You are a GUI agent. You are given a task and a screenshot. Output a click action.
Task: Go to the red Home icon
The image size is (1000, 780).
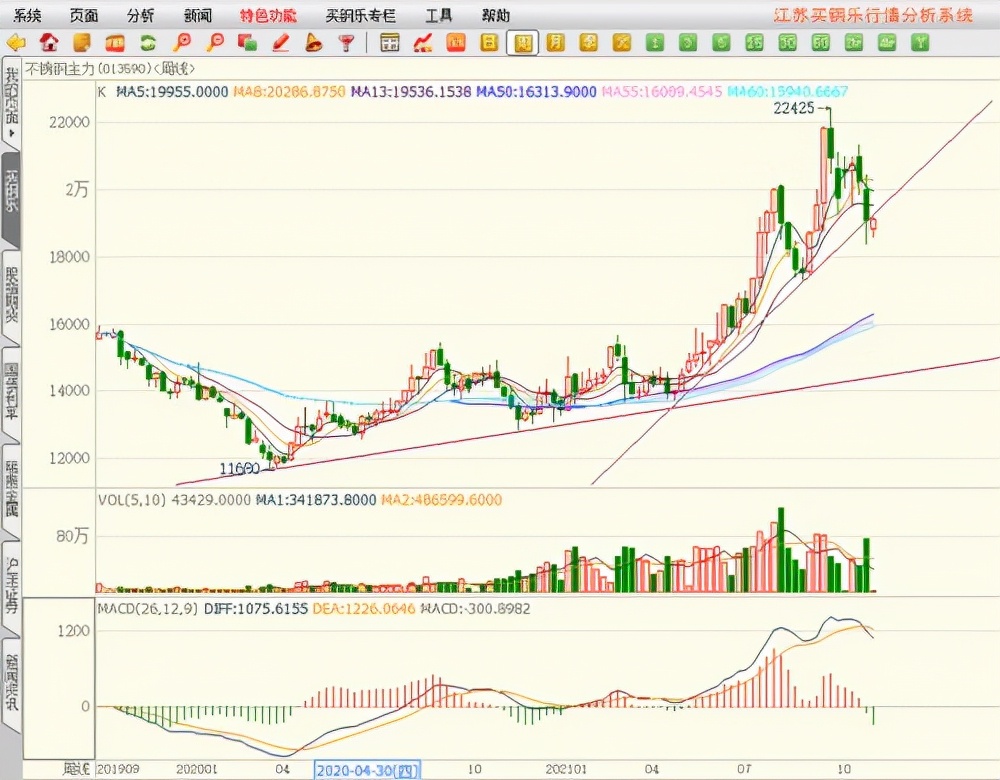[49, 42]
